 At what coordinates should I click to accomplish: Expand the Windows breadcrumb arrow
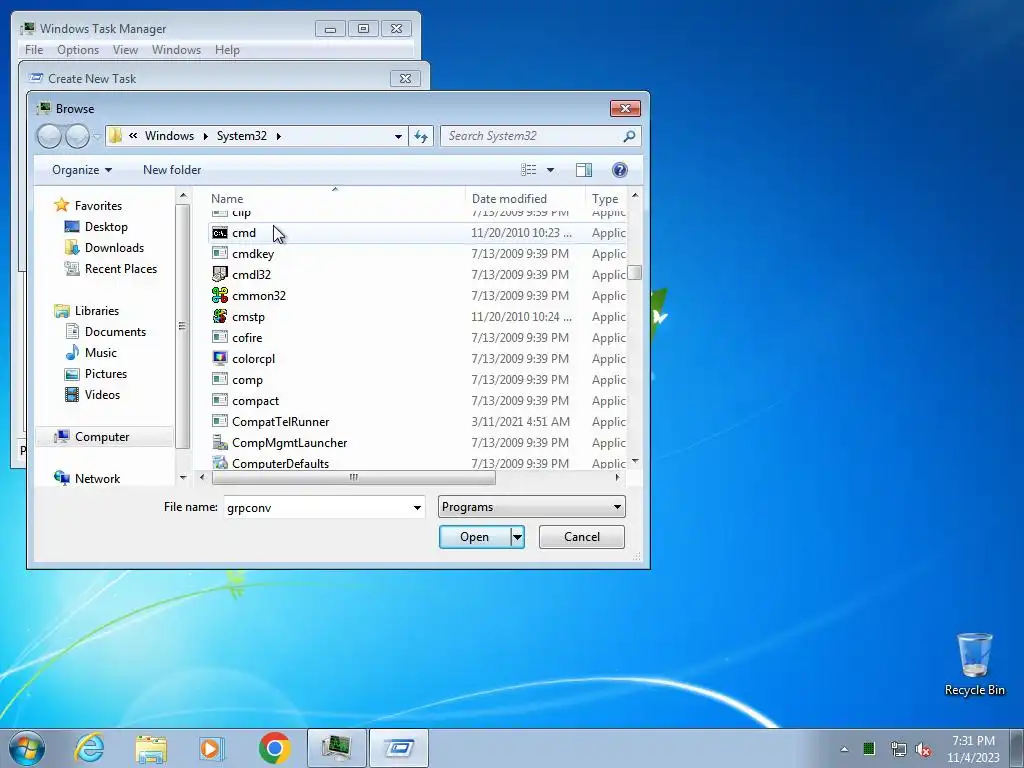(x=205, y=136)
